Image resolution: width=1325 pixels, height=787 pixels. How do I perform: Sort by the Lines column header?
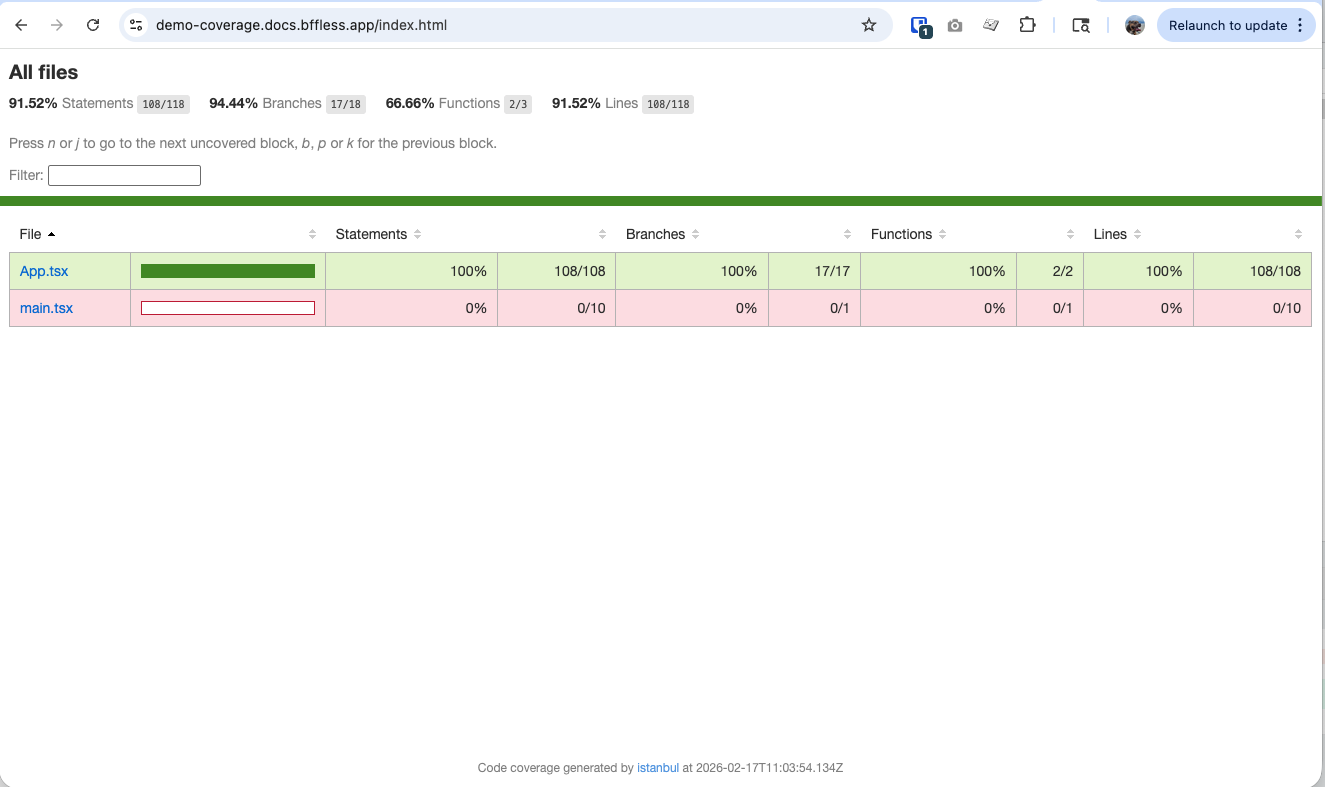pyautogui.click(x=1110, y=234)
